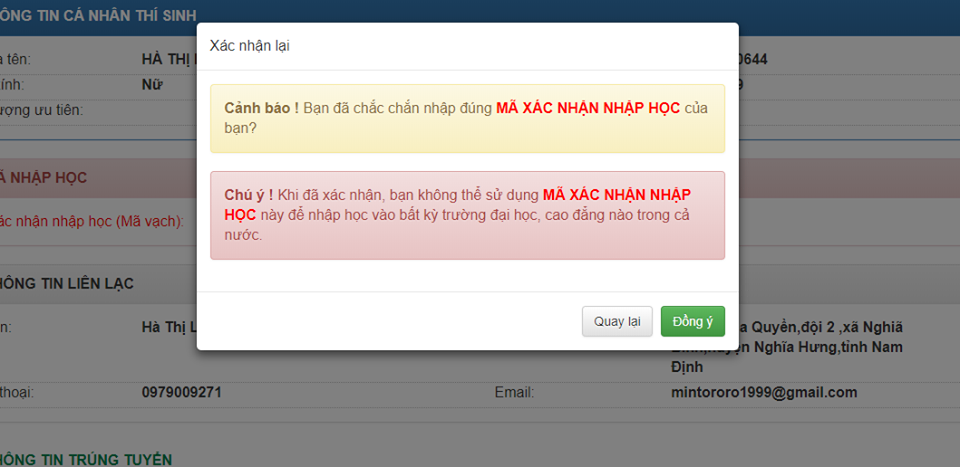The width and height of the screenshot is (960, 467).
Task: Click the red Chú ý notice box
Action: [x=467, y=215]
